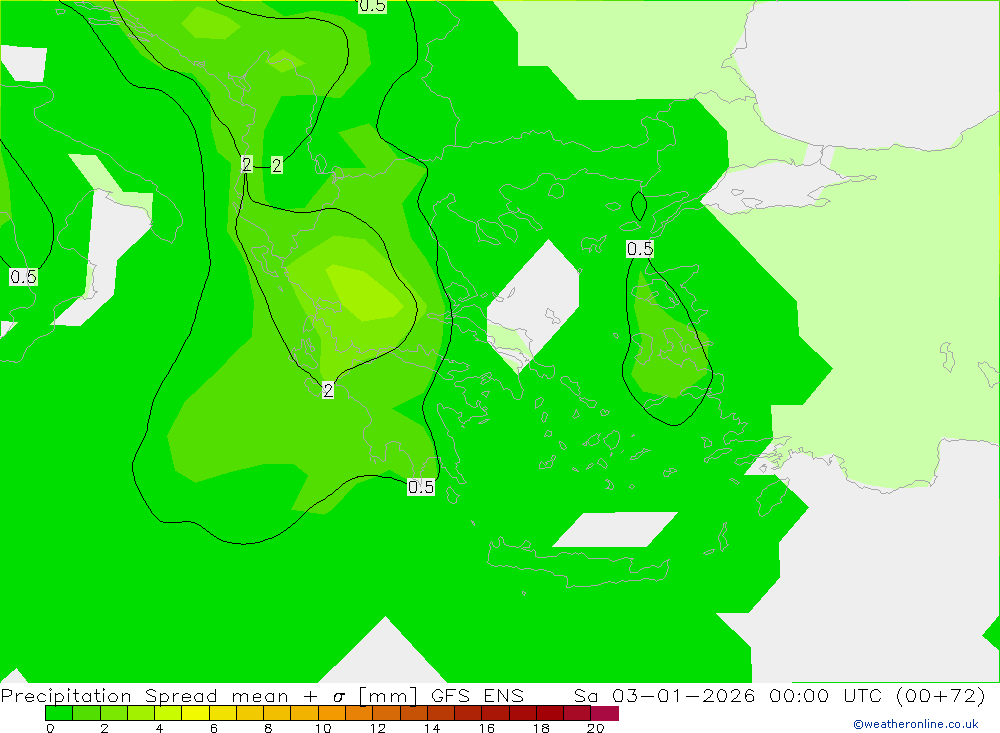Click the '20' legend scale number
The image size is (1000, 733).
point(596,728)
